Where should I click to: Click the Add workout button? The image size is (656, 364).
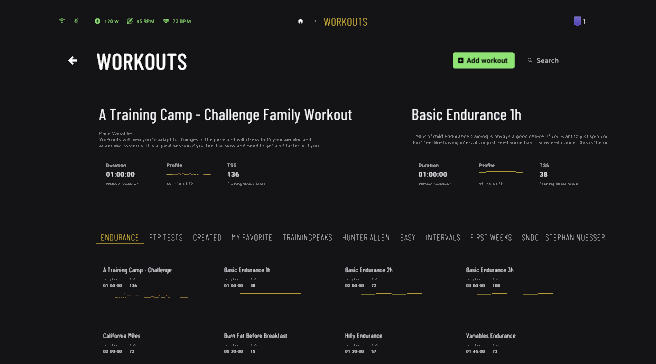pyautogui.click(x=484, y=60)
